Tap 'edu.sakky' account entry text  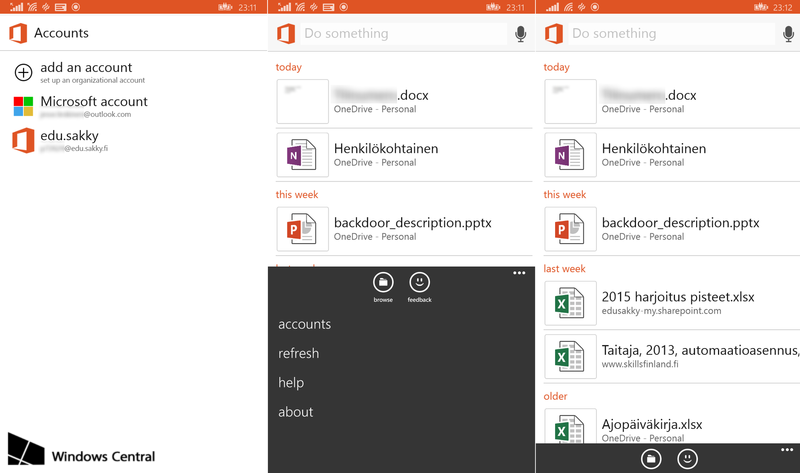point(69,136)
